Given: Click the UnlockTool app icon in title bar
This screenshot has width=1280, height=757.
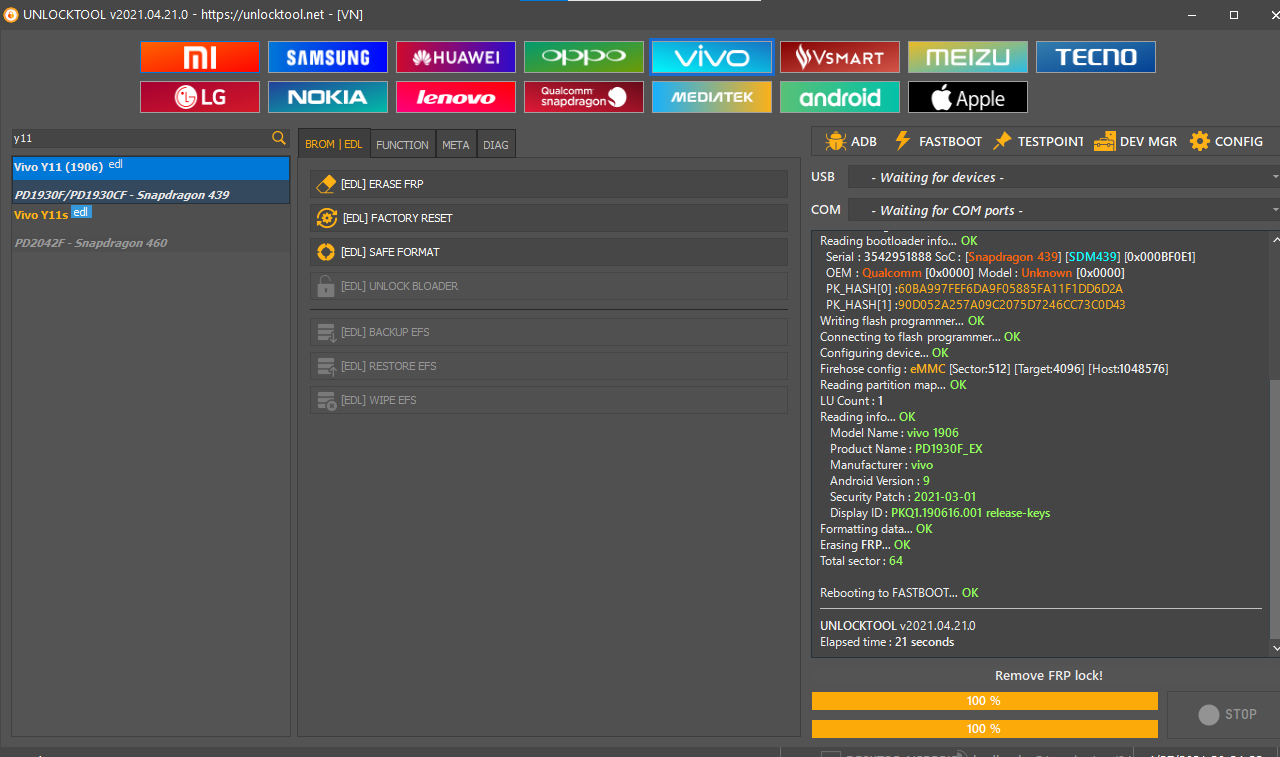Looking at the screenshot, I should tap(10, 14).
